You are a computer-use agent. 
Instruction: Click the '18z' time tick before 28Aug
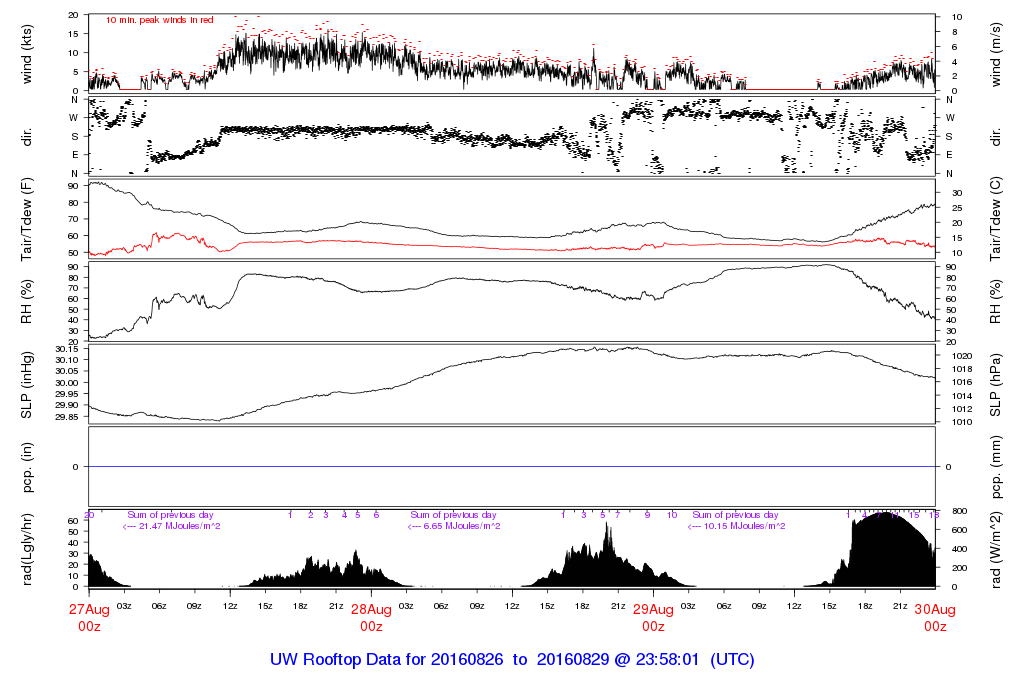click(x=300, y=606)
